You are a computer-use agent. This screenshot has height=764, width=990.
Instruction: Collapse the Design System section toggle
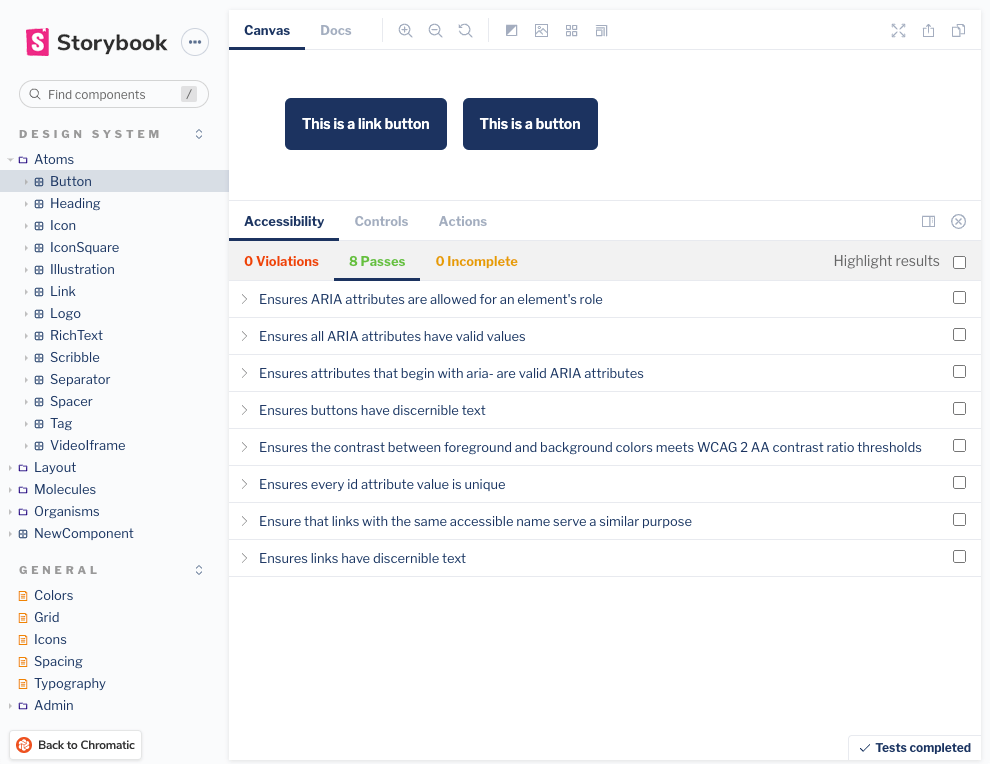[x=199, y=134]
